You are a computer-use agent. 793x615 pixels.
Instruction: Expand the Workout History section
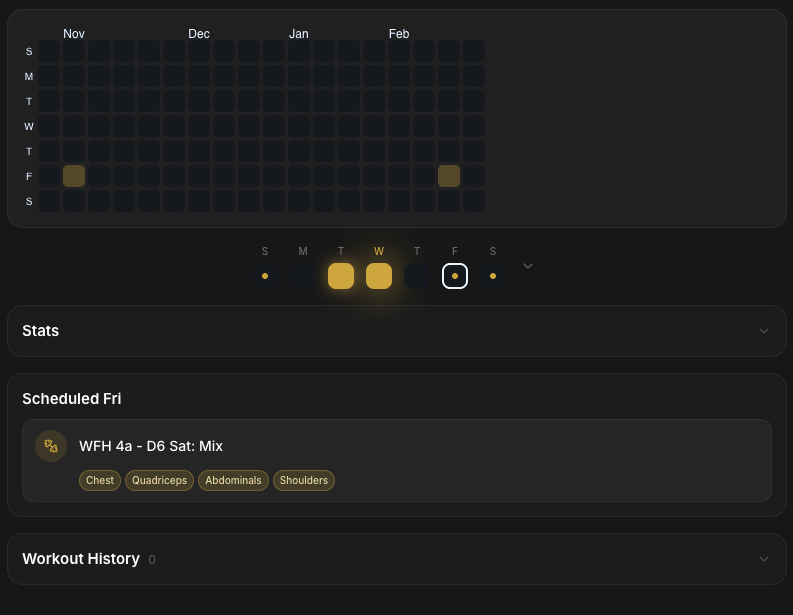764,559
